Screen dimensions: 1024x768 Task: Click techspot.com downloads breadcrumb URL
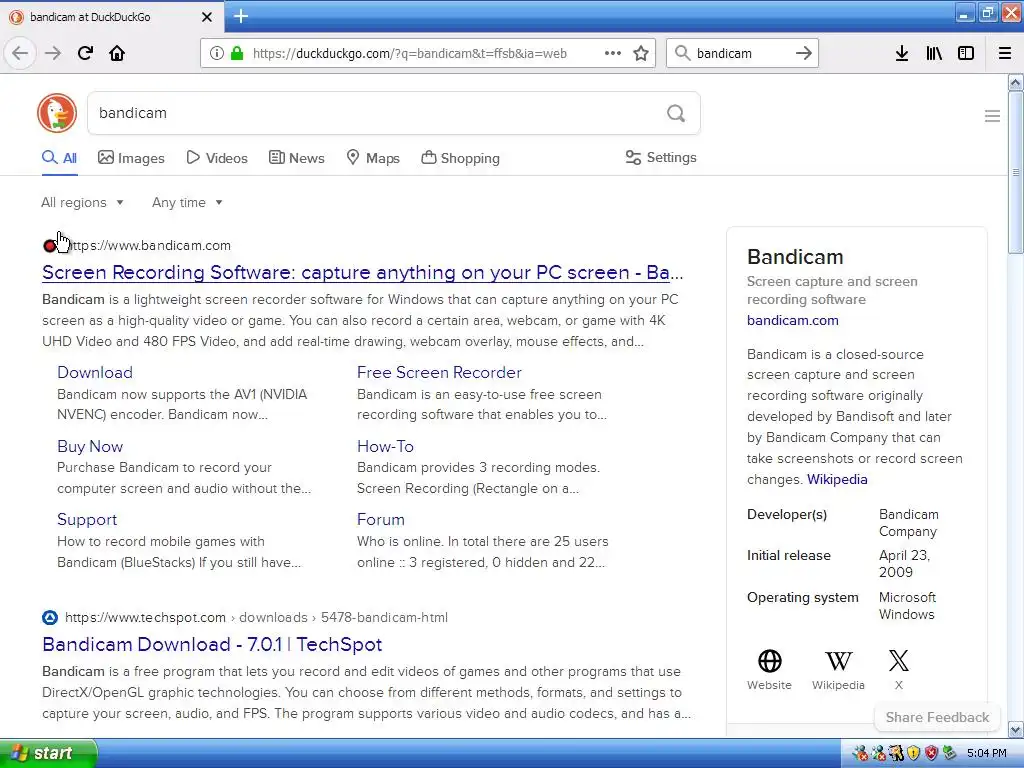pyautogui.click(x=257, y=617)
